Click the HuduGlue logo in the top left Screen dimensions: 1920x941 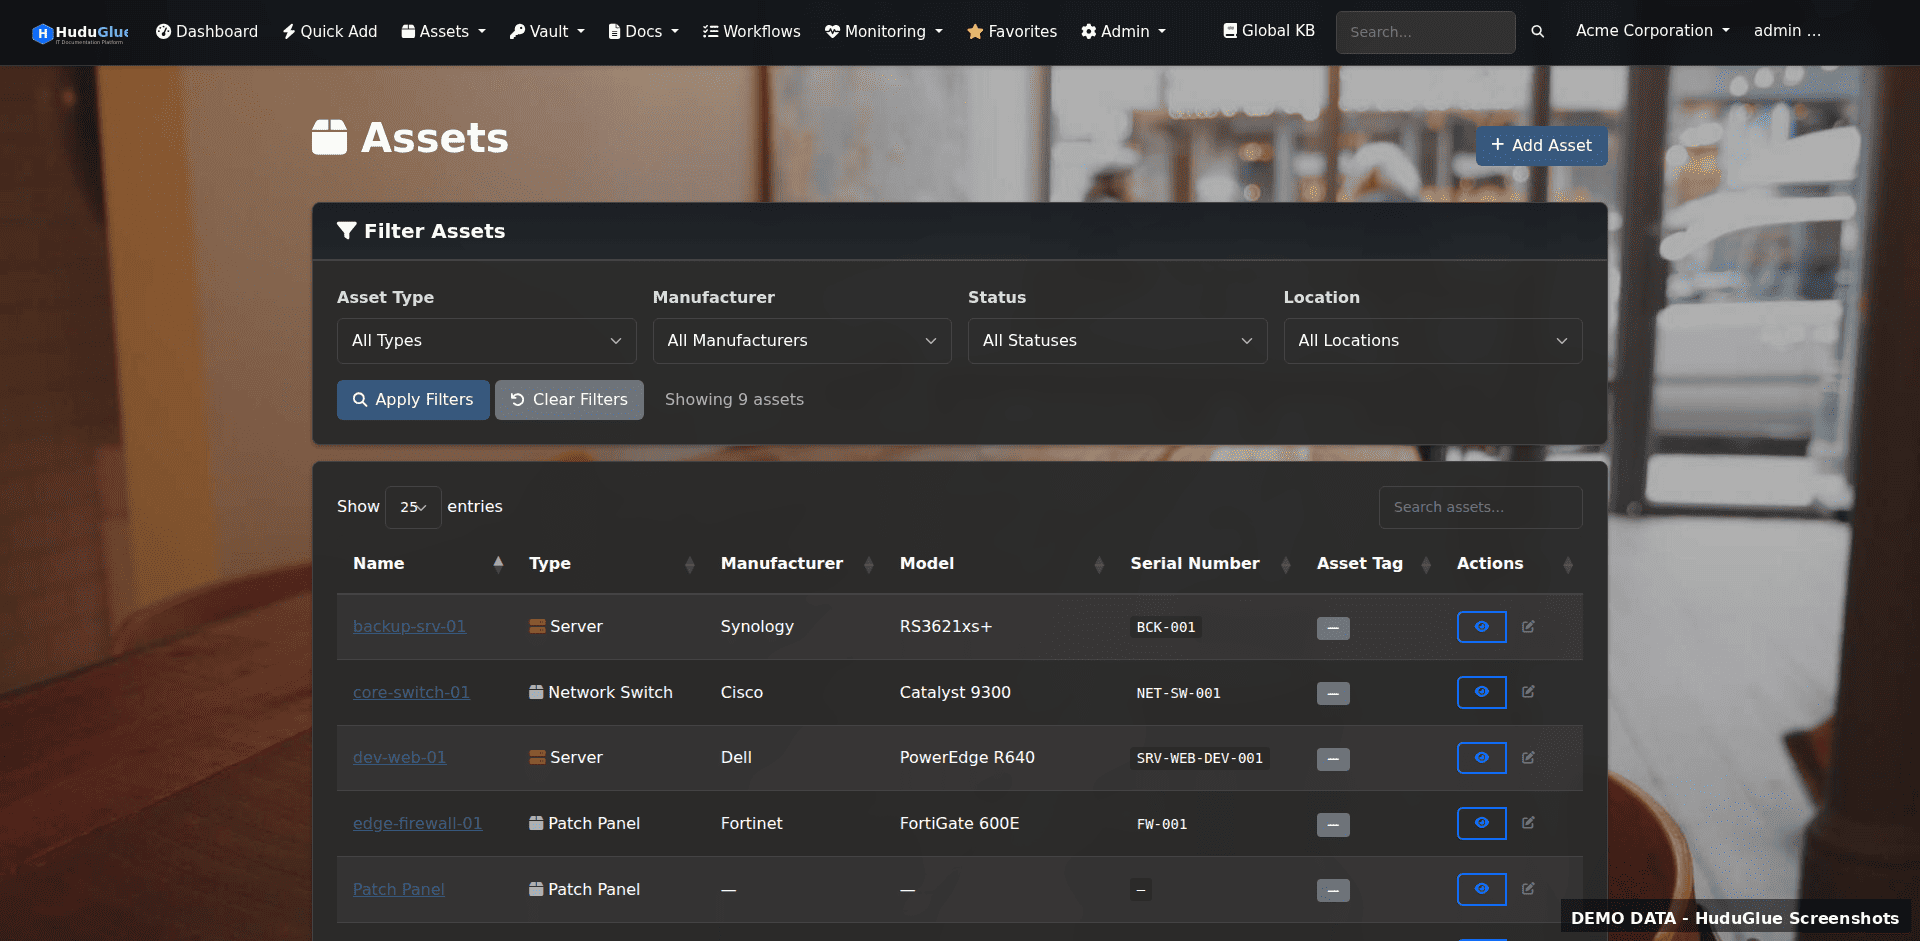[x=80, y=32]
